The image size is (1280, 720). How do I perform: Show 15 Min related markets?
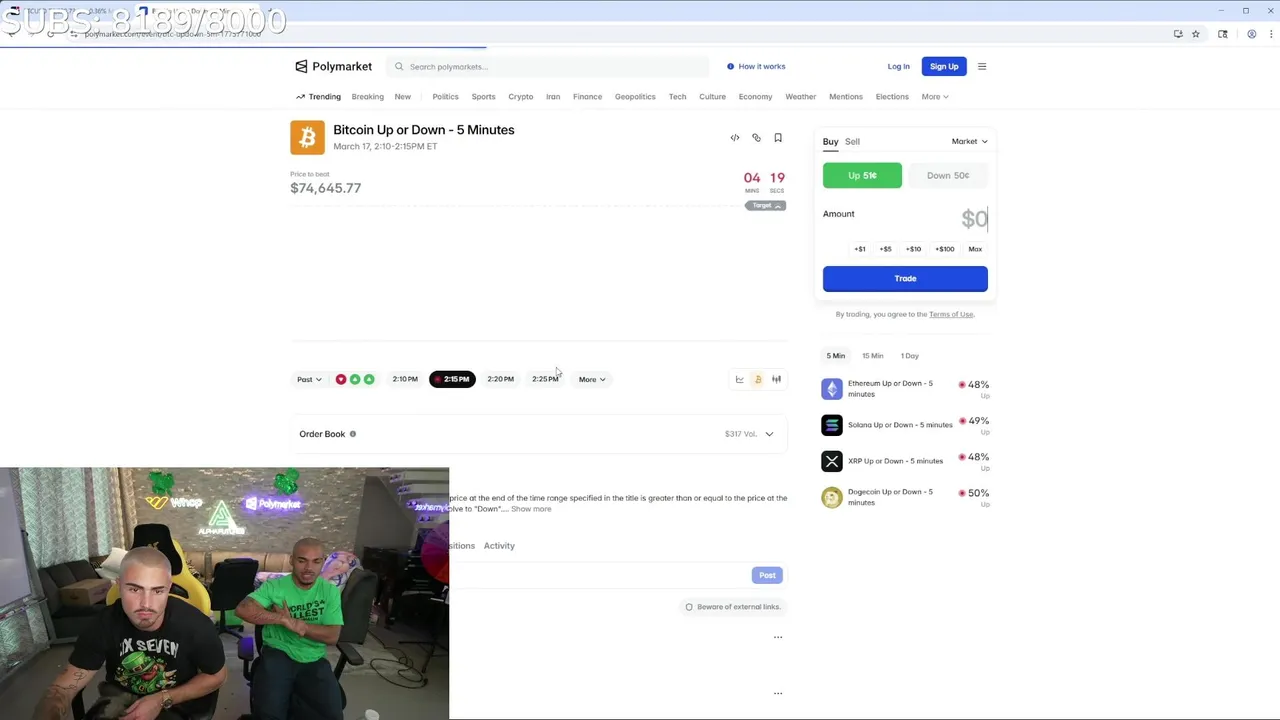point(873,356)
